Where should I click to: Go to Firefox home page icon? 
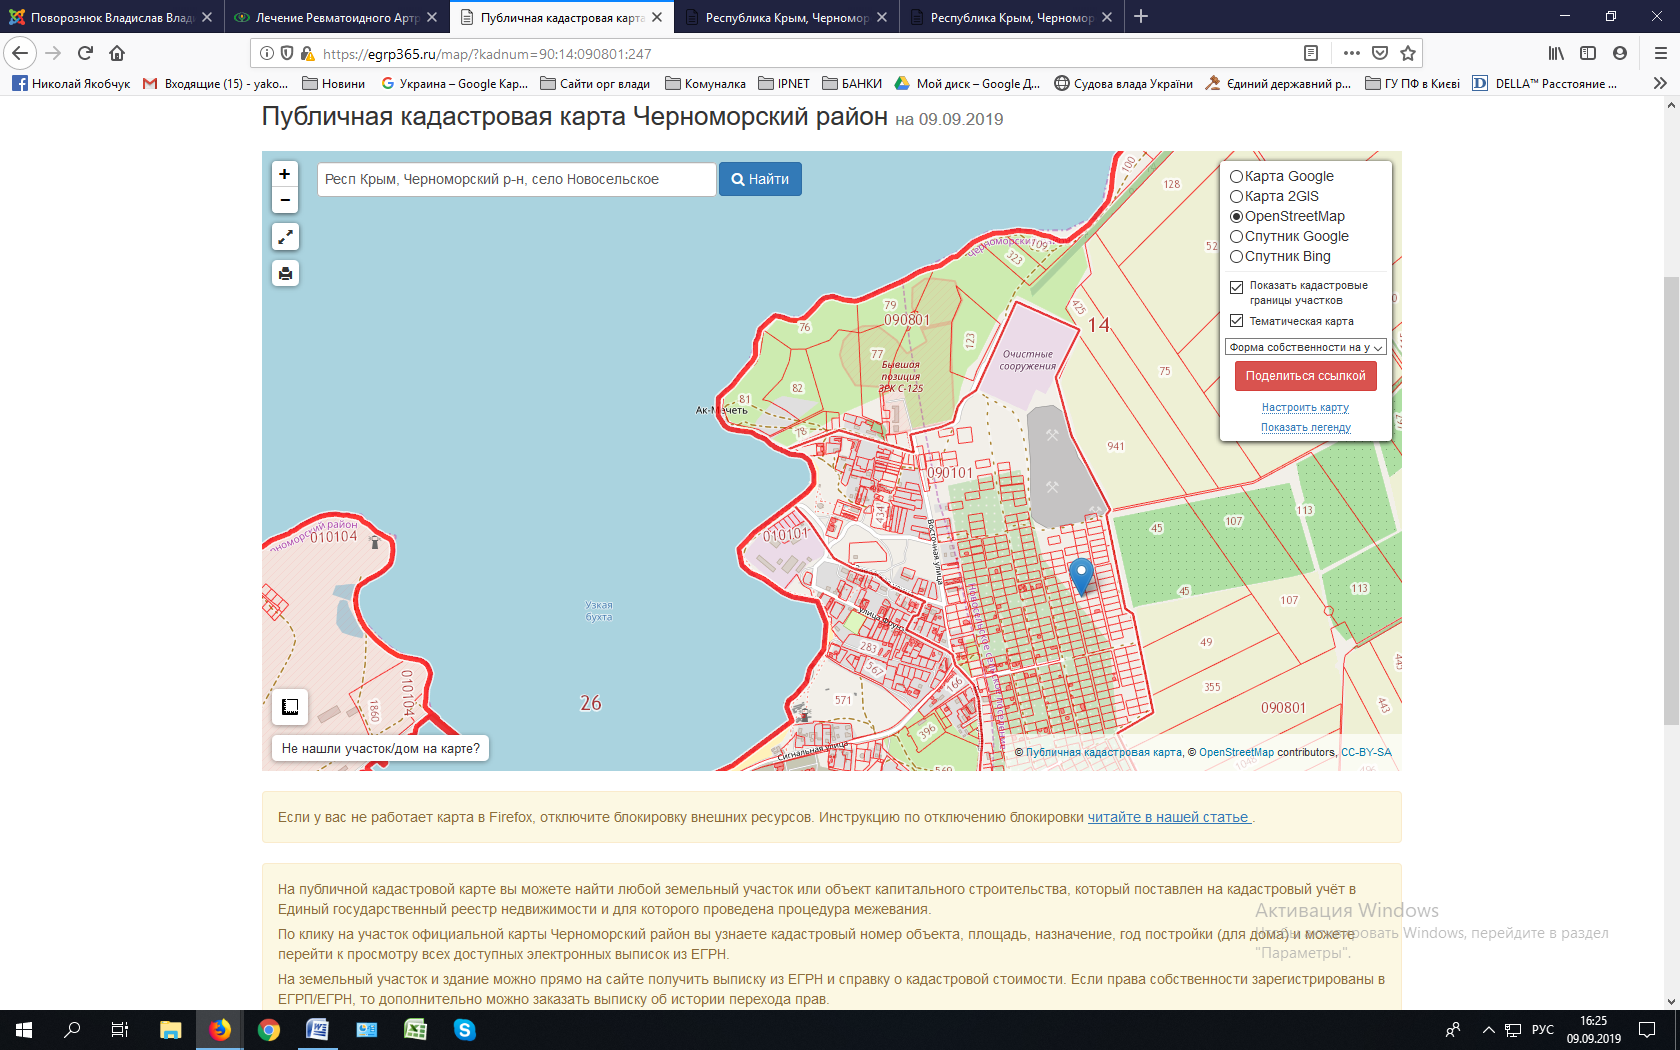[117, 53]
